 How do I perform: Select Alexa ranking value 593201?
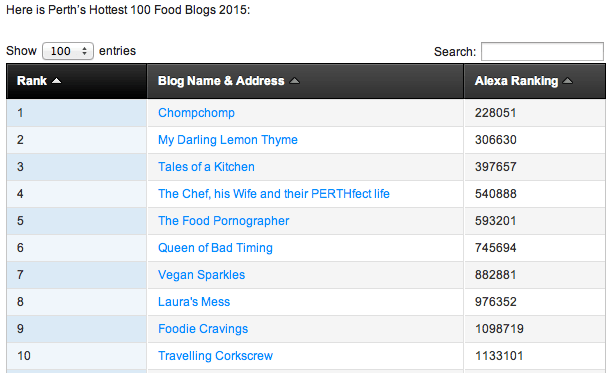(495, 221)
